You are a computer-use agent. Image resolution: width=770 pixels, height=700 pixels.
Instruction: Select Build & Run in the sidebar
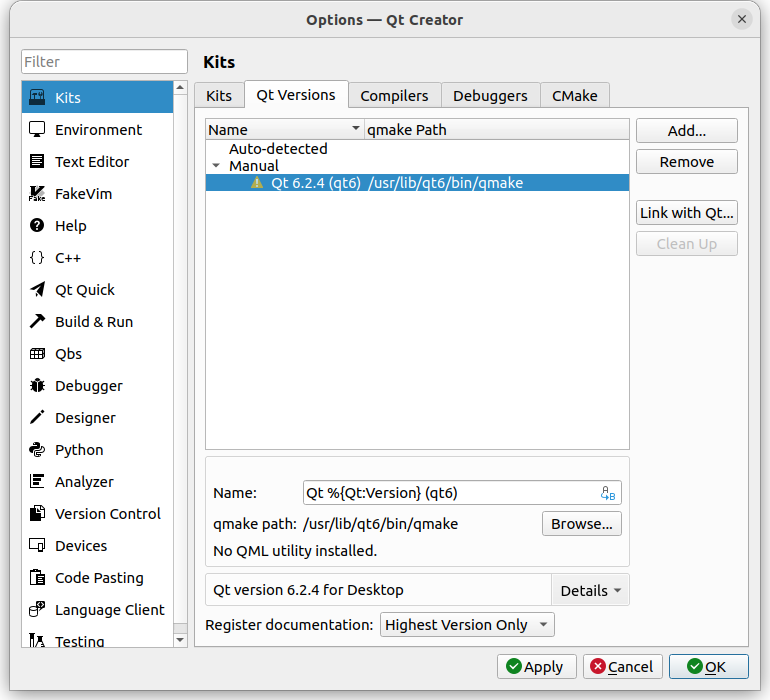point(97,322)
